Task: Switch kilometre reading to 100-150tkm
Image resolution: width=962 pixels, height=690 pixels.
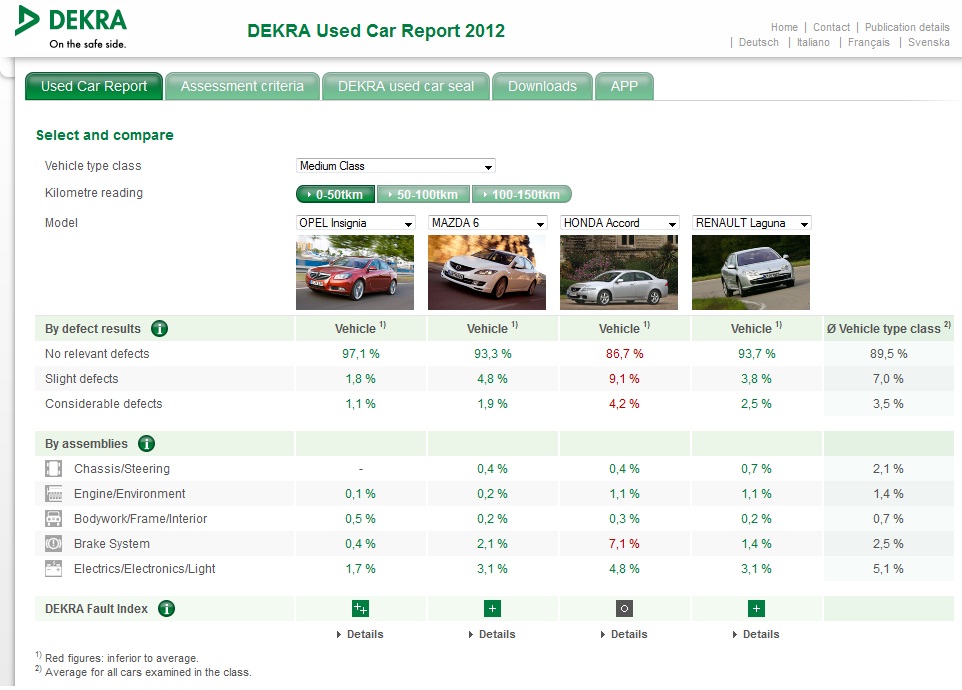Action: click(521, 194)
